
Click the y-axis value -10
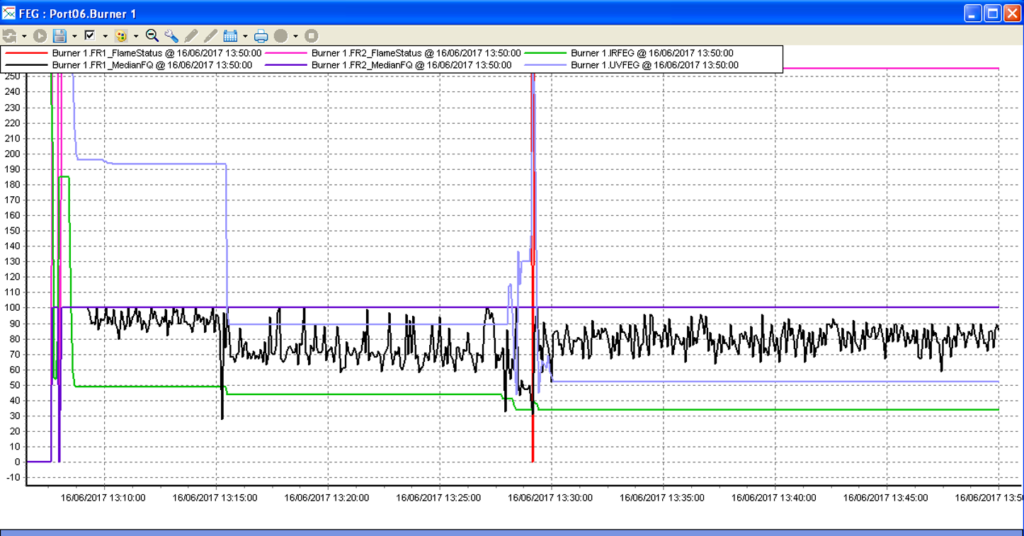click(14, 478)
